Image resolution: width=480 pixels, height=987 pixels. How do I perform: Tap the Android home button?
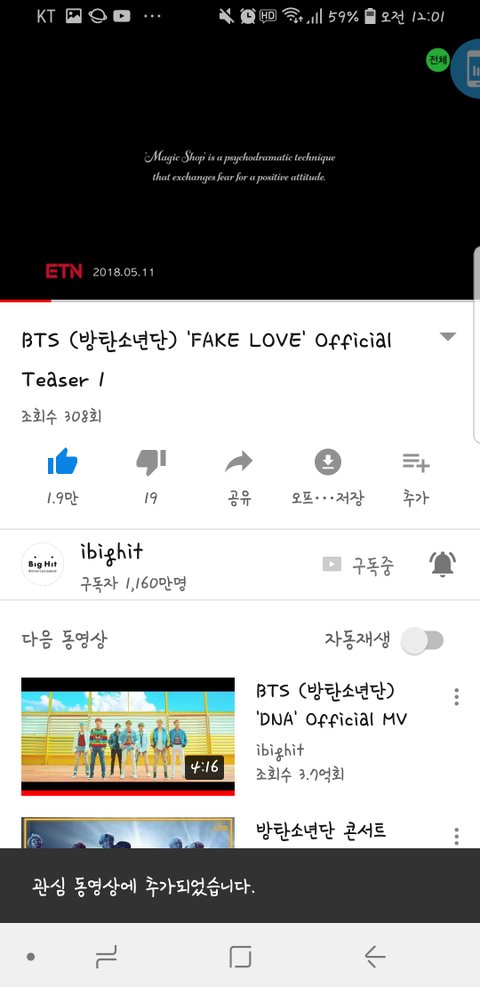[240, 957]
